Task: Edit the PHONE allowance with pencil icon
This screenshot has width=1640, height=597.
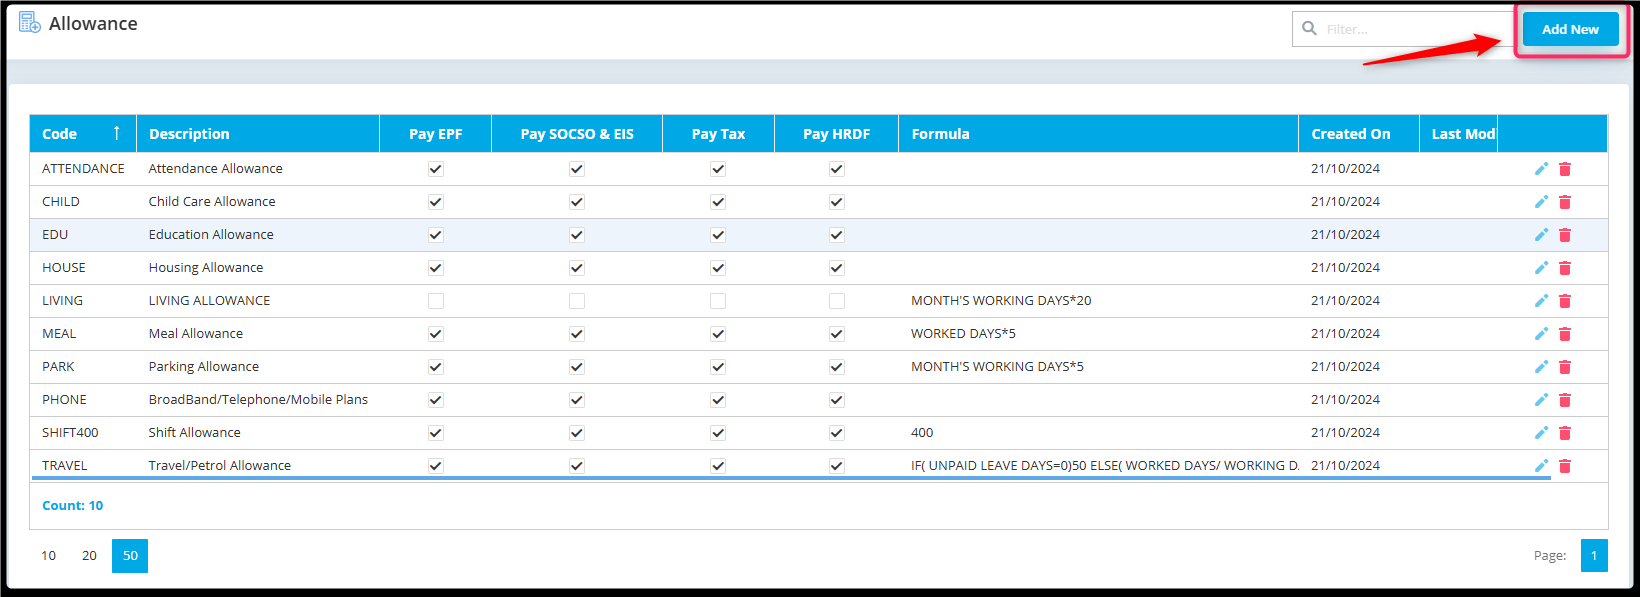Action: [1541, 400]
